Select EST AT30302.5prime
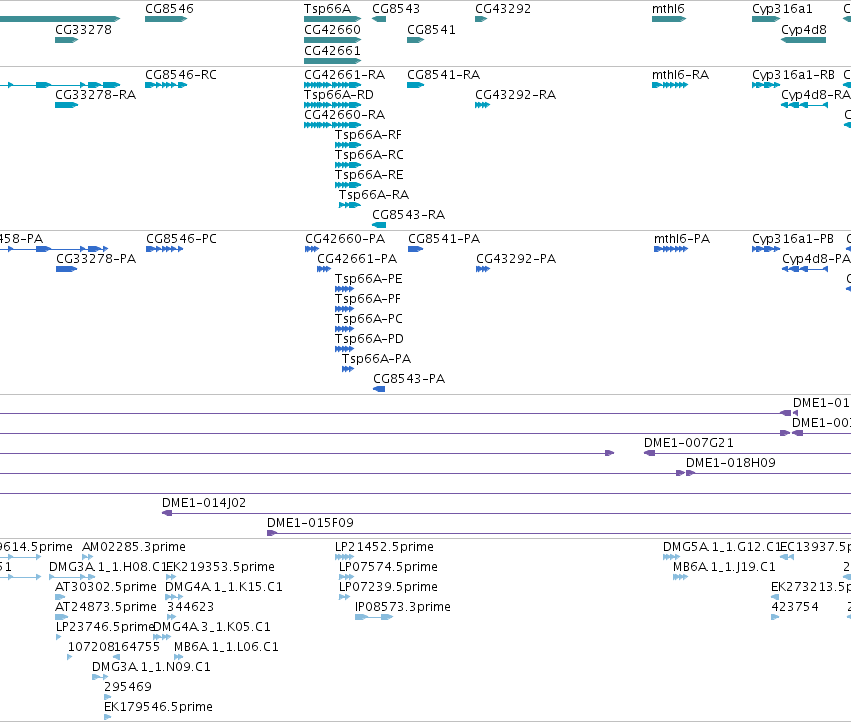Screen dimensions: 851x722 point(60,597)
